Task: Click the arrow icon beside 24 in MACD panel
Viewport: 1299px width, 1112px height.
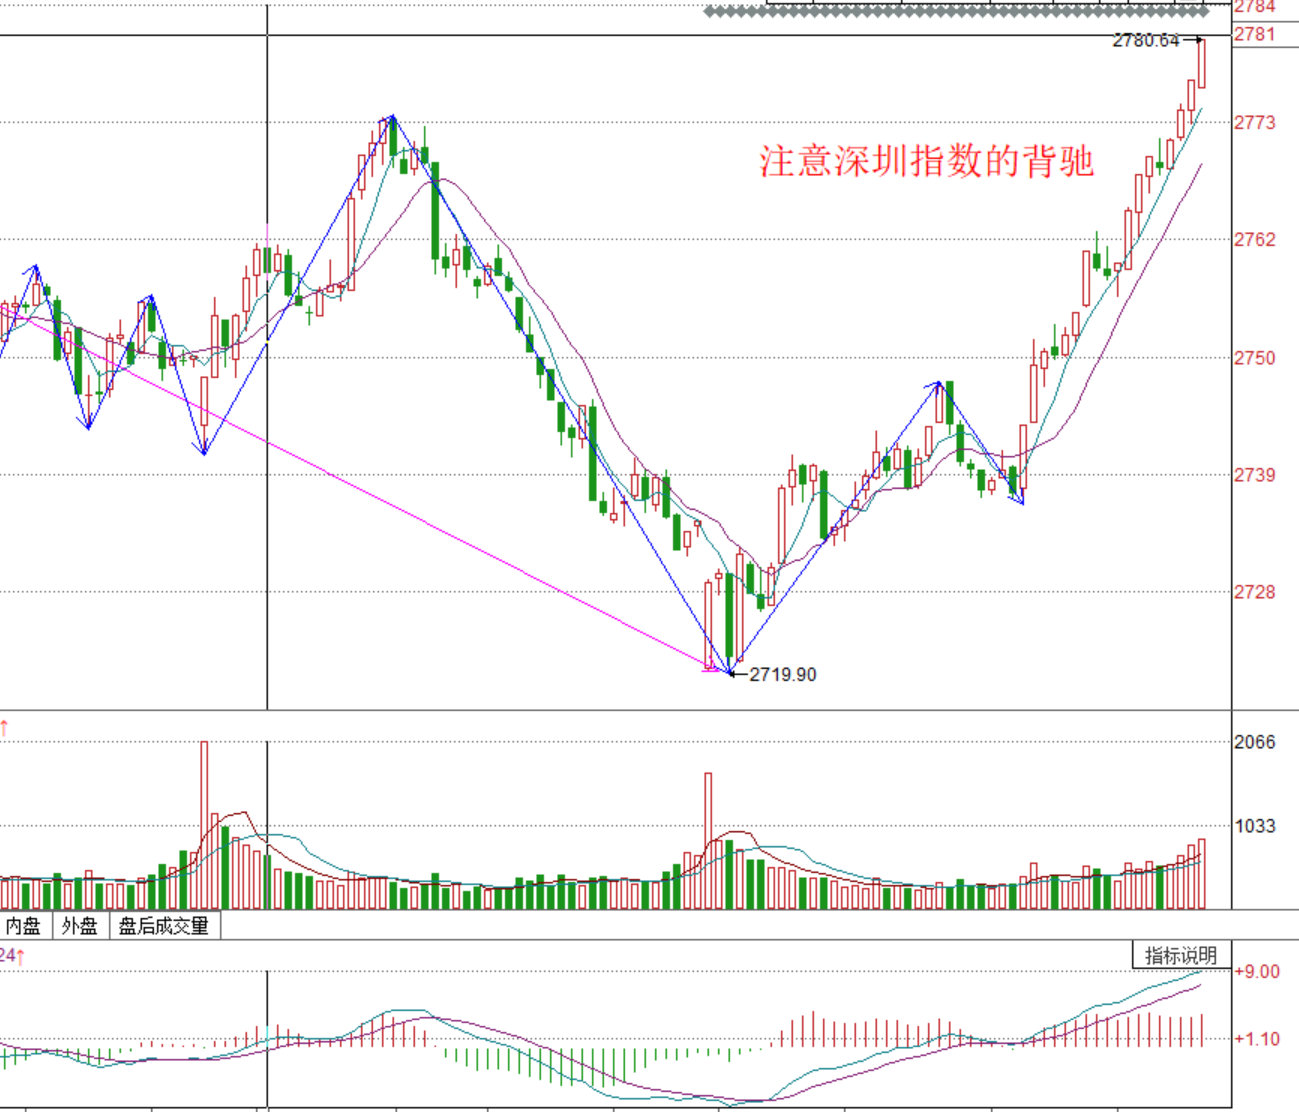Action: click(x=20, y=956)
